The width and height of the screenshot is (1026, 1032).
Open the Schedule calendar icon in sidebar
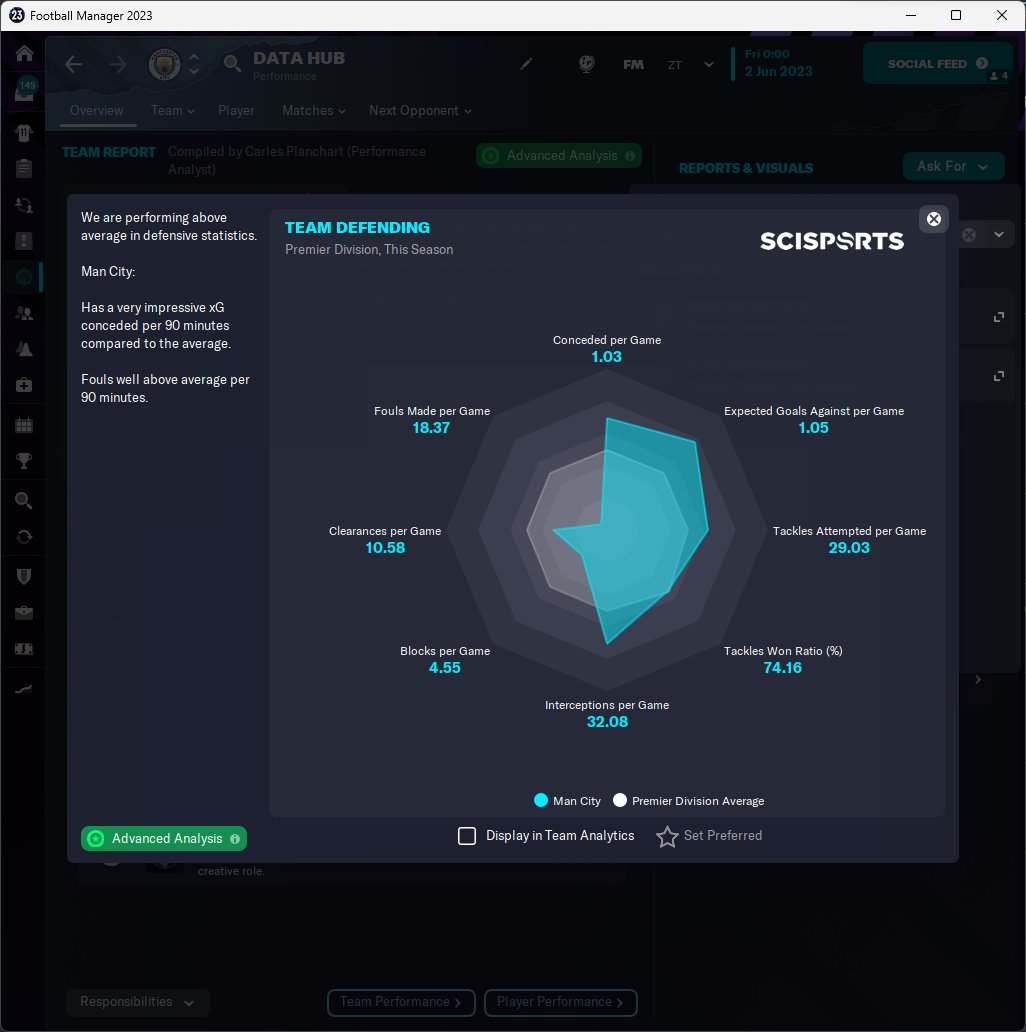click(24, 425)
